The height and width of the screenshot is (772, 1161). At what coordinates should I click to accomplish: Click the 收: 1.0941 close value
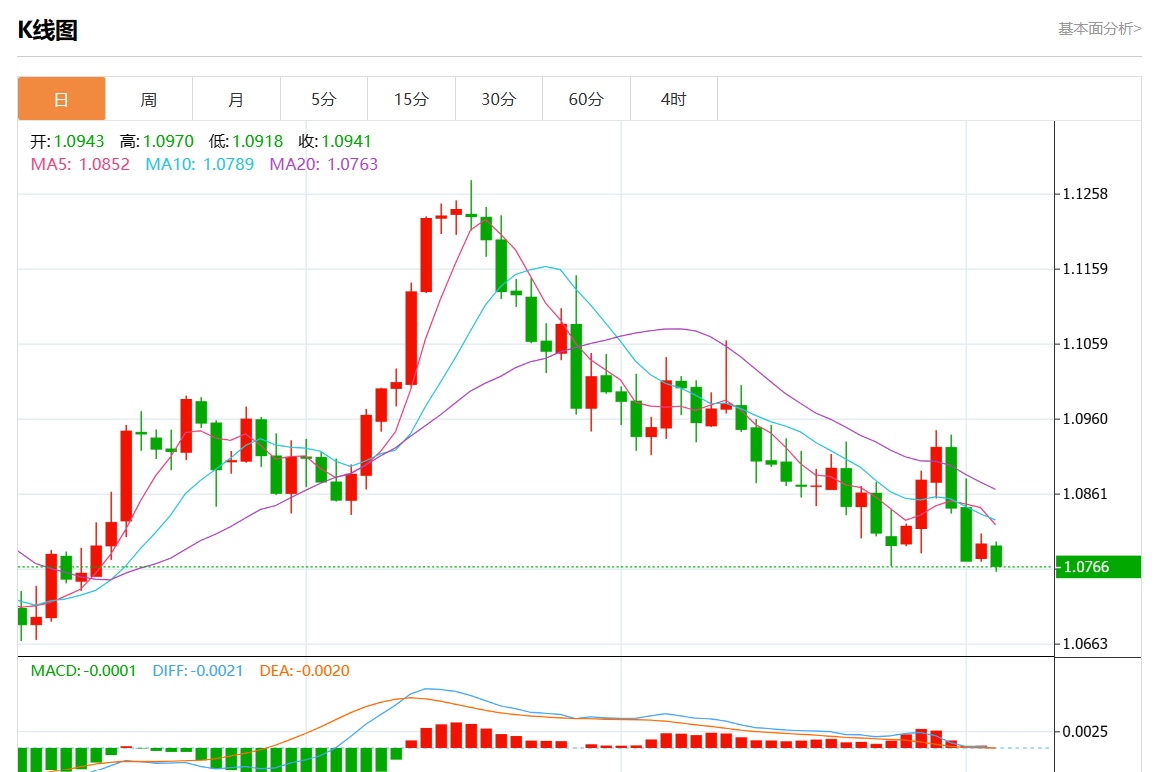pos(335,141)
